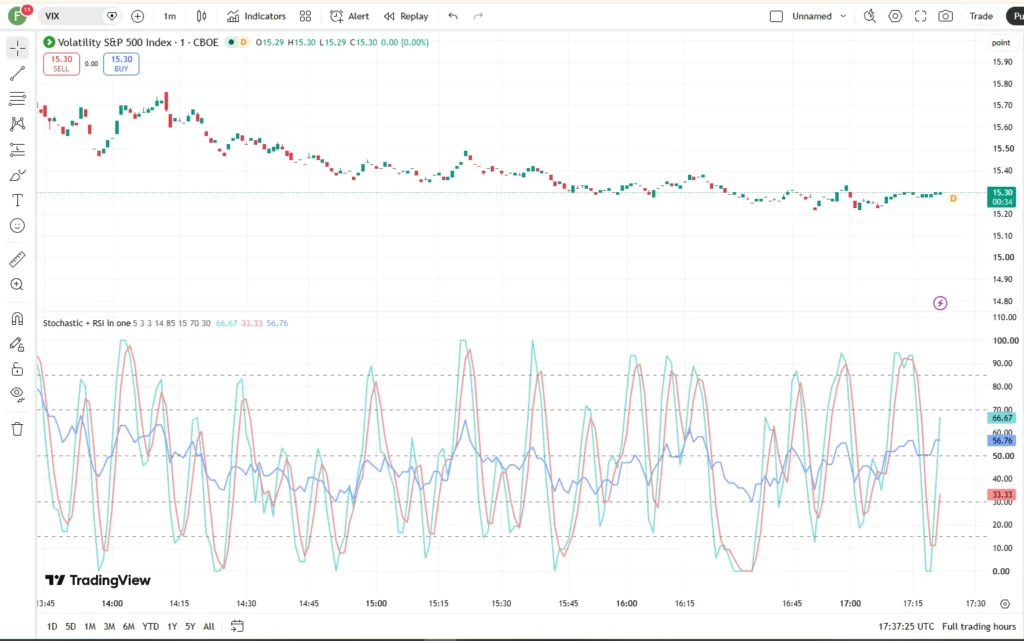Select the 1Y date range

(x=172, y=626)
